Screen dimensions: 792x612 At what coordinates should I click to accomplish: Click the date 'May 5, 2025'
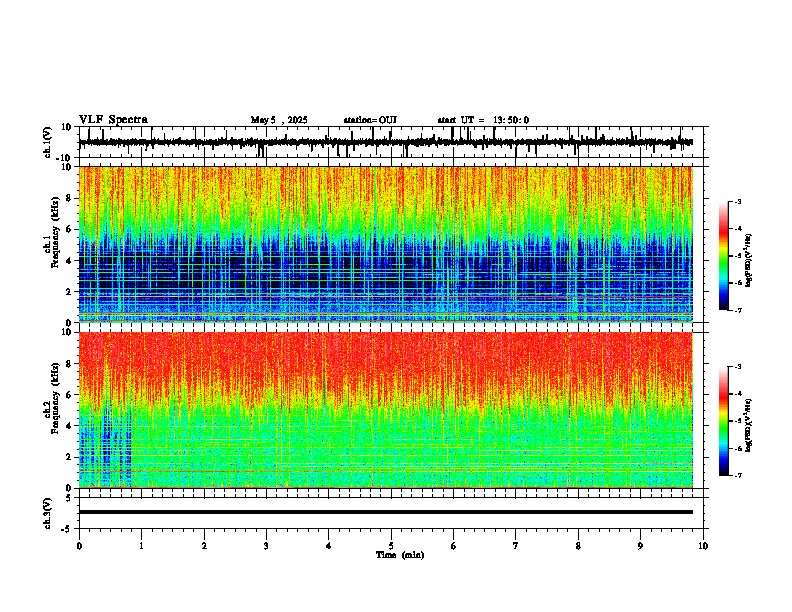[279, 120]
